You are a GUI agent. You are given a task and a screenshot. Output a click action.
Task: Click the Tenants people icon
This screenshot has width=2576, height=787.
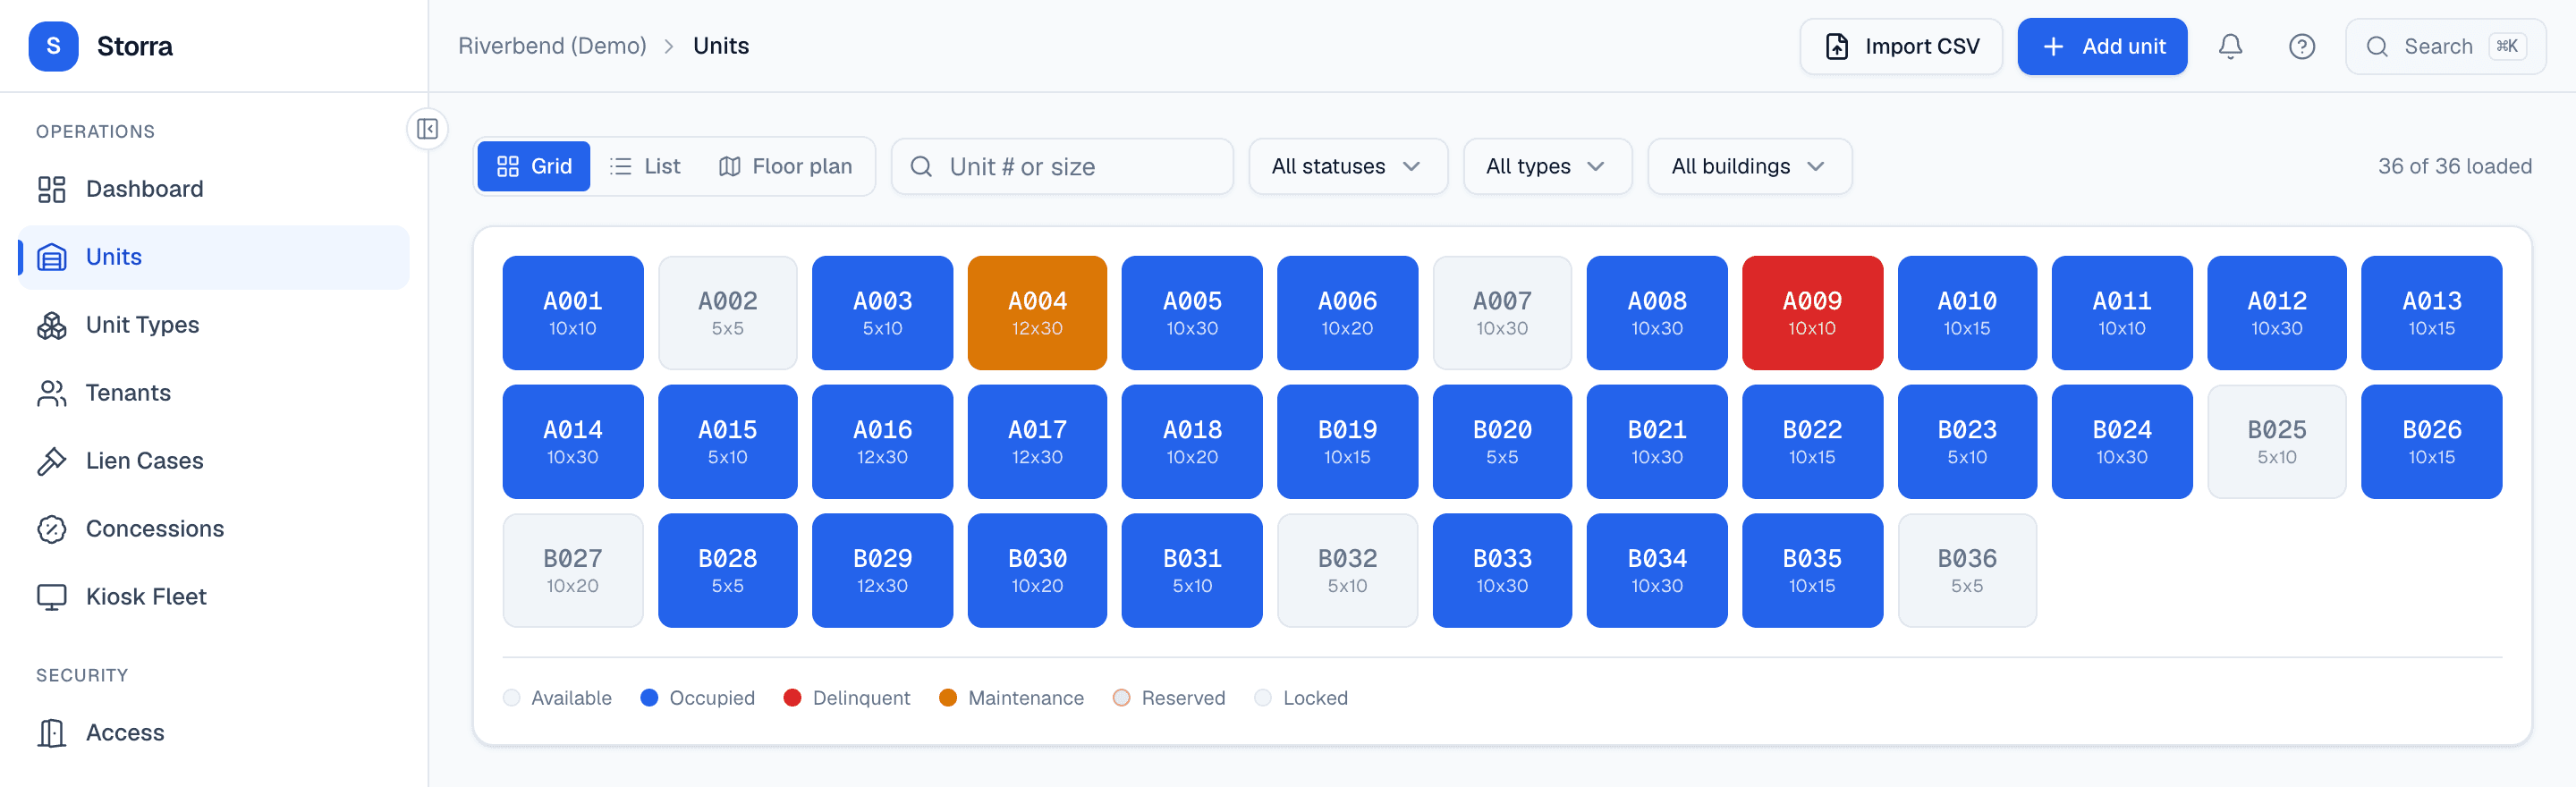[x=51, y=393]
